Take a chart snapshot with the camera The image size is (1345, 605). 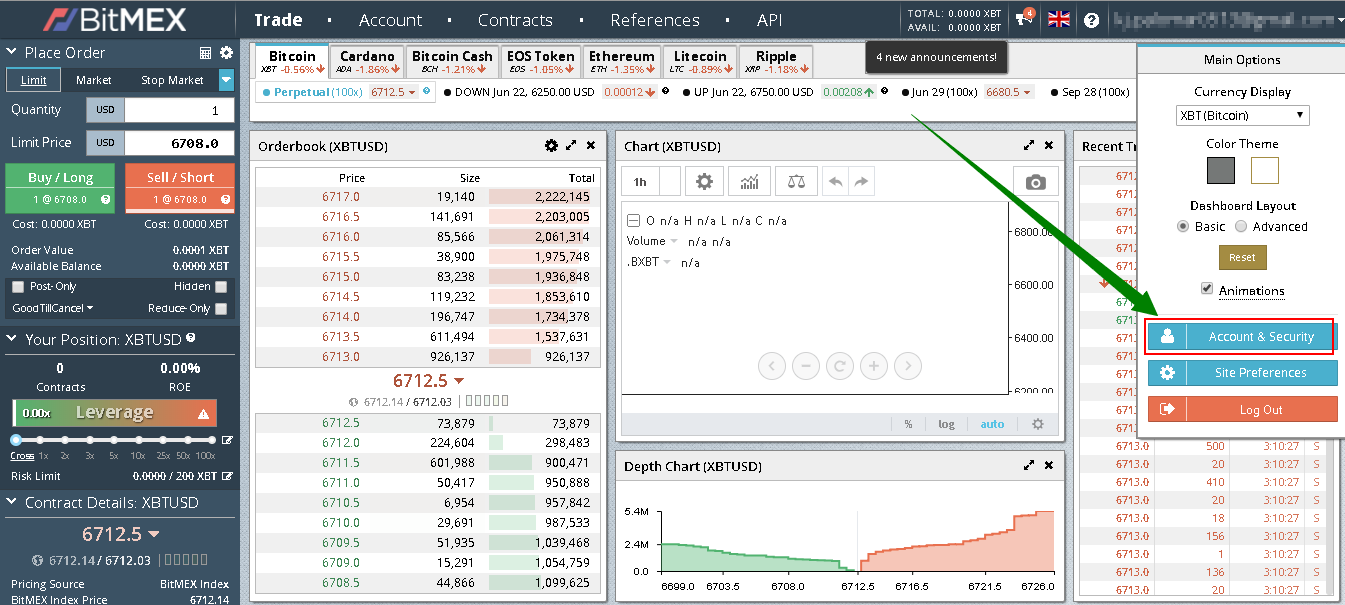point(1035,182)
